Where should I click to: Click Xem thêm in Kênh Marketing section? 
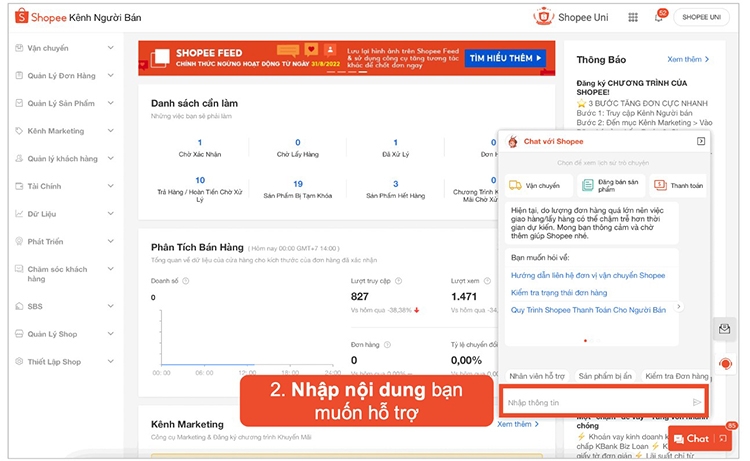pos(518,424)
